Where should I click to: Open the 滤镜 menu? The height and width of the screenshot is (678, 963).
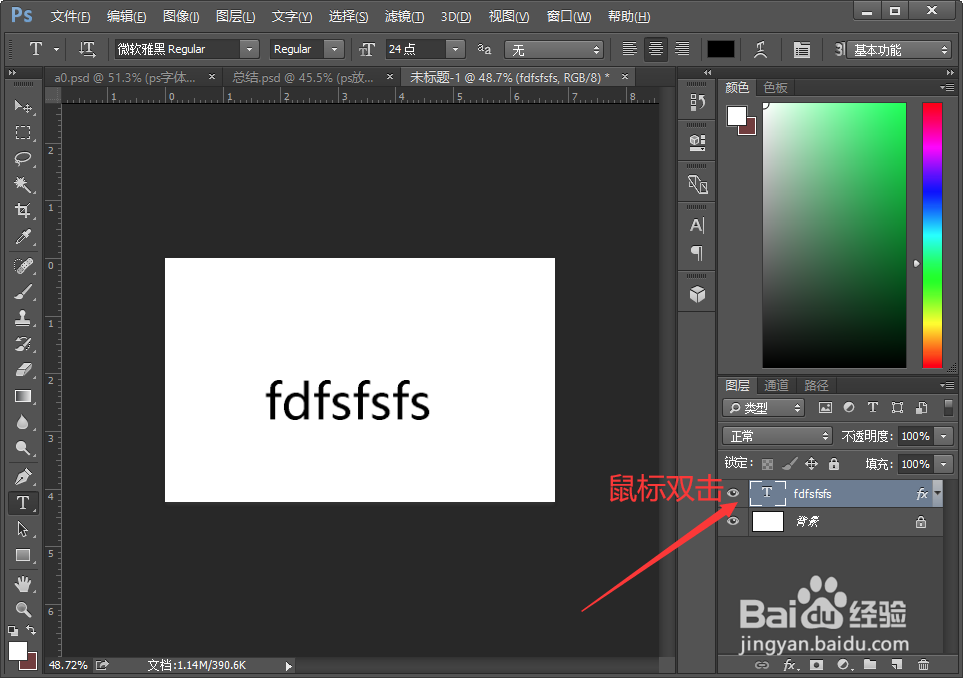[x=403, y=16]
